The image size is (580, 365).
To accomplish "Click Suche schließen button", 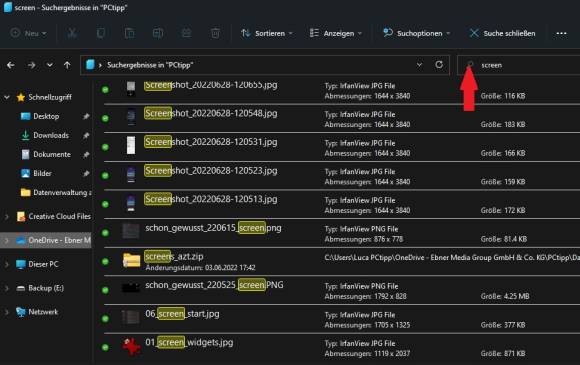I will point(502,33).
